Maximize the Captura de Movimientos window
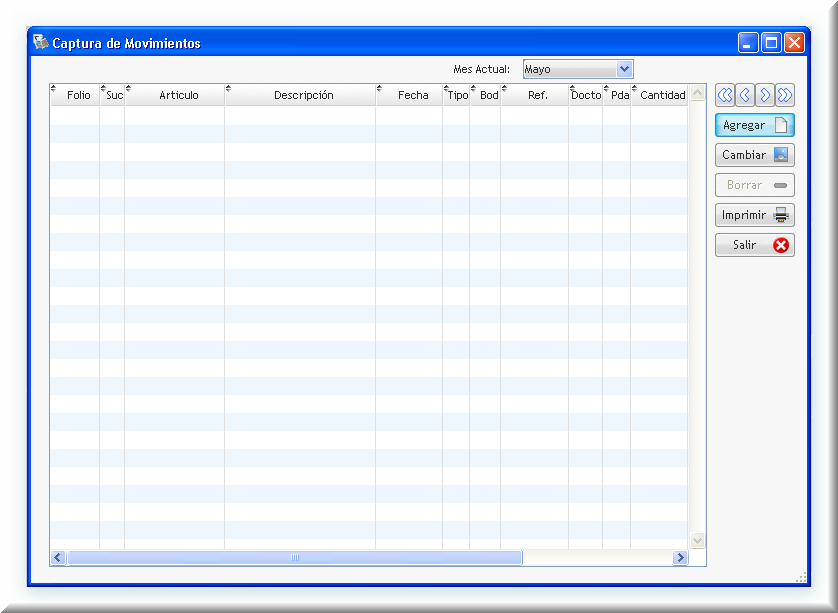The height and width of the screenshot is (613, 838). coord(771,42)
